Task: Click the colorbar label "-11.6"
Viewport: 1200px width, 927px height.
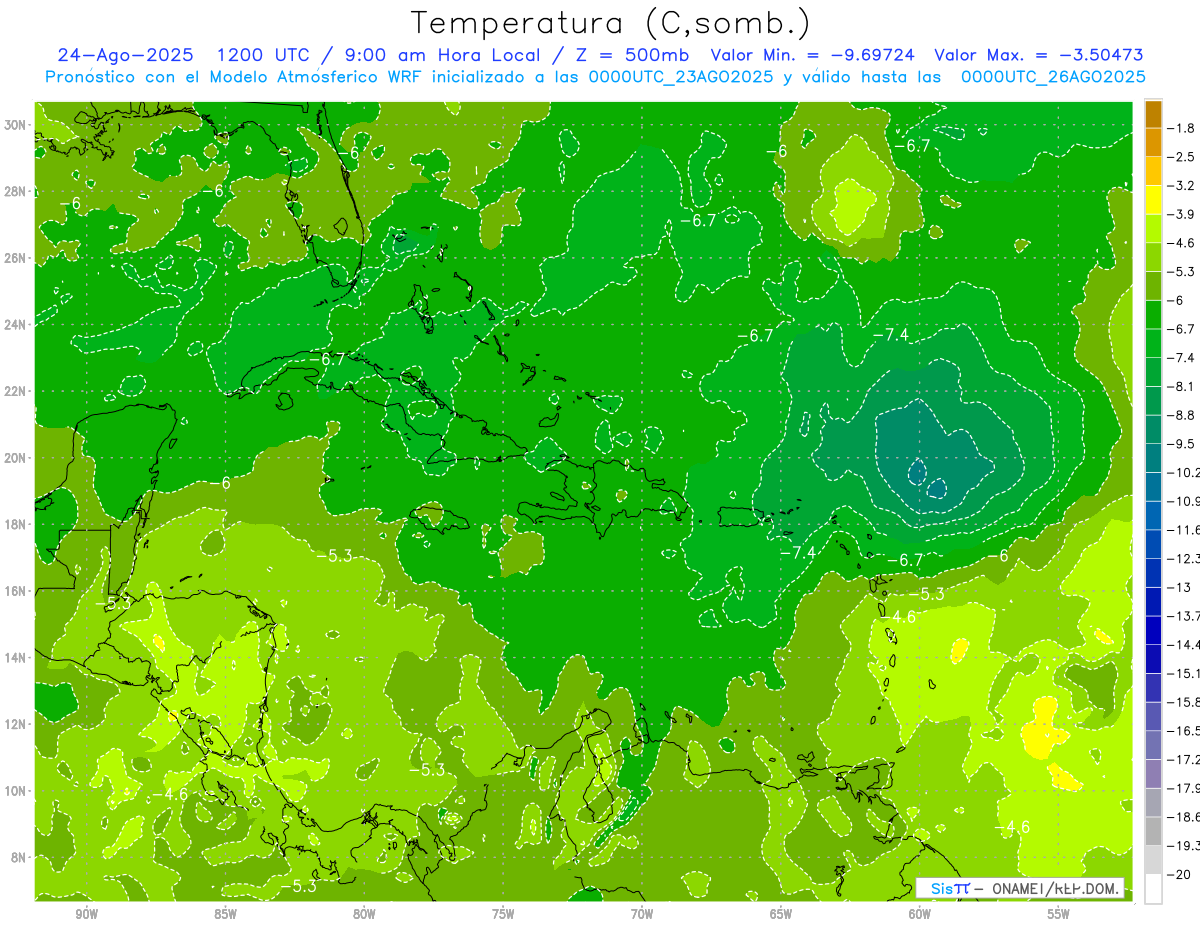Action: pyautogui.click(x=1183, y=530)
